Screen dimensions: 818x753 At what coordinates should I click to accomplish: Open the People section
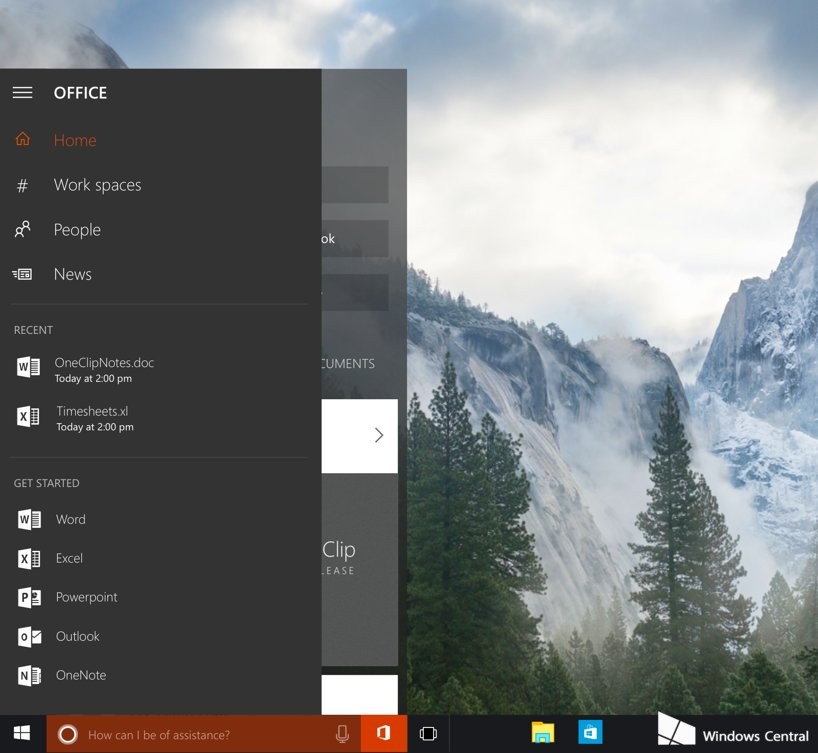pyautogui.click(x=77, y=230)
